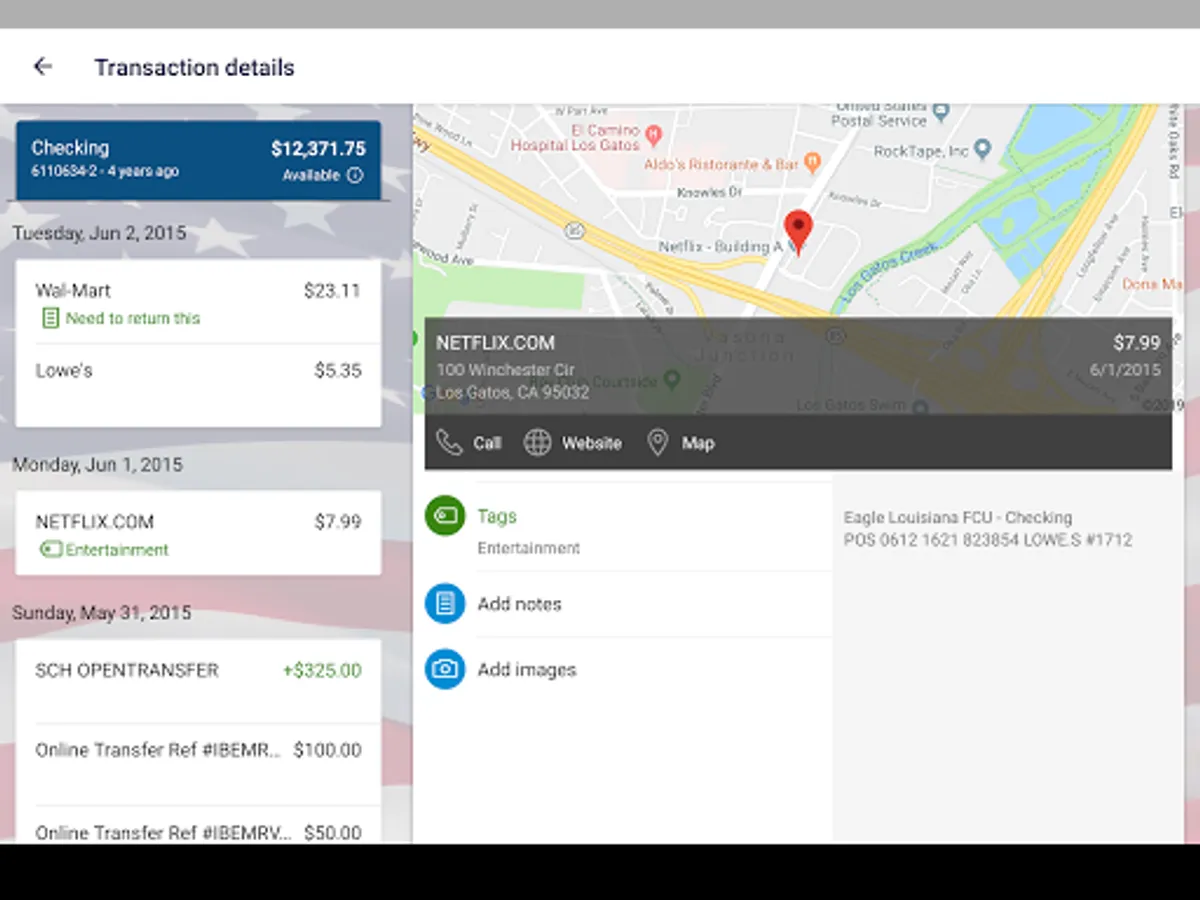
Task: Go back using the arrow icon
Action: [x=42, y=67]
